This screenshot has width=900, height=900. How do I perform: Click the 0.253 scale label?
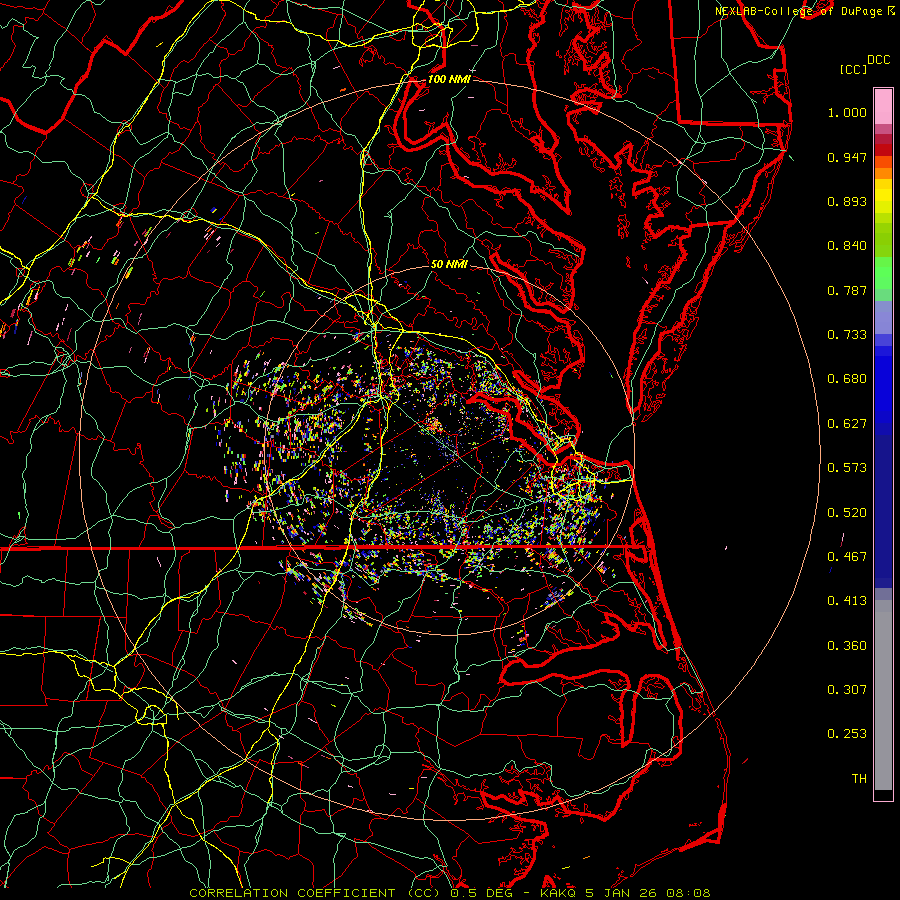pyautogui.click(x=847, y=734)
